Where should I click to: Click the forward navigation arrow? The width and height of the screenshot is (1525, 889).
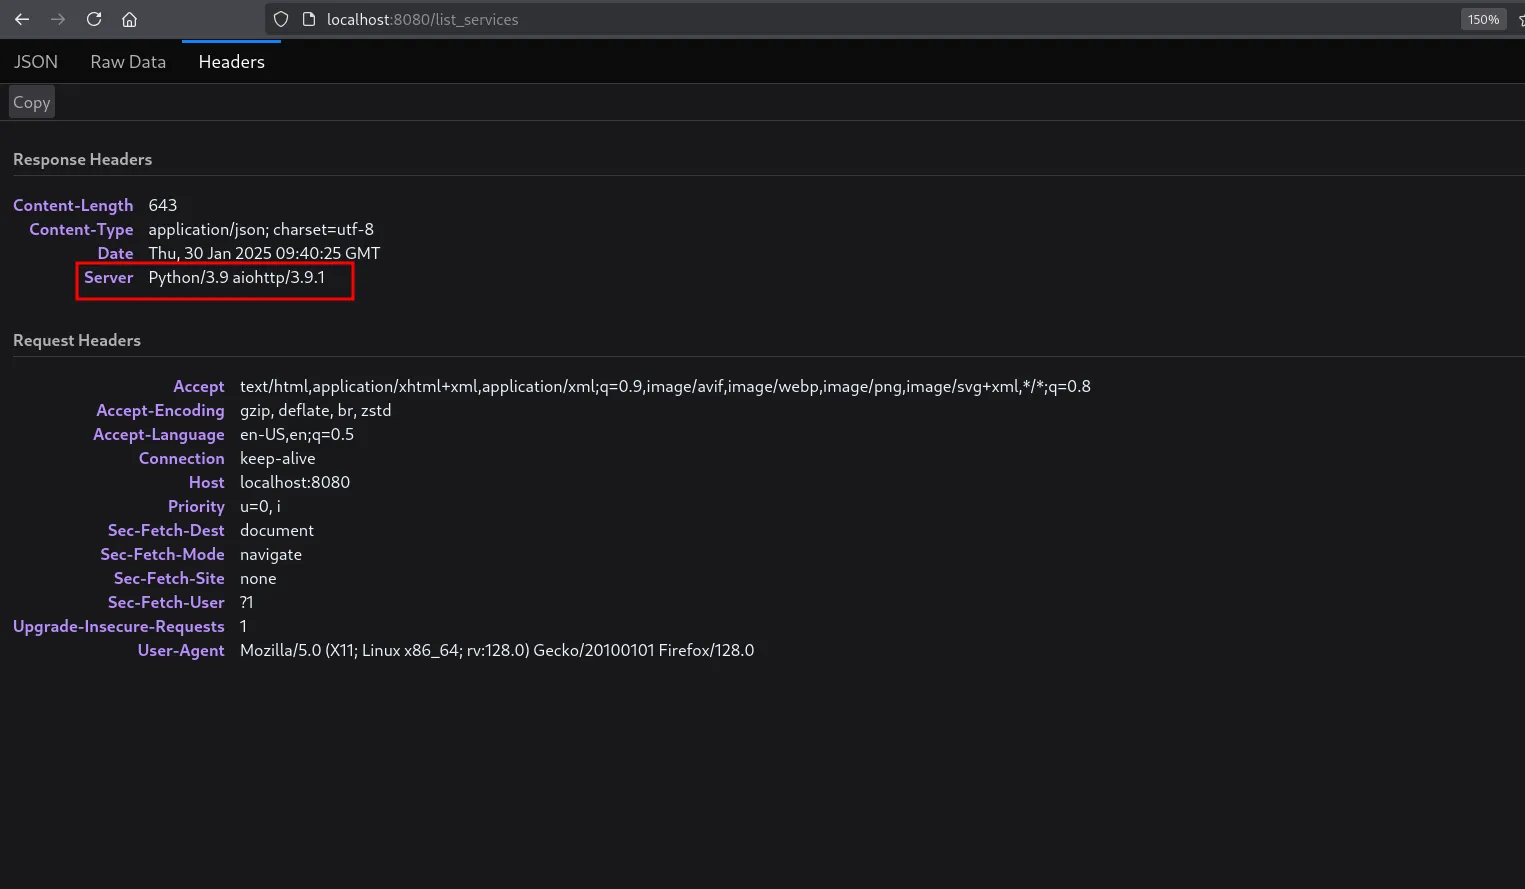(x=58, y=19)
